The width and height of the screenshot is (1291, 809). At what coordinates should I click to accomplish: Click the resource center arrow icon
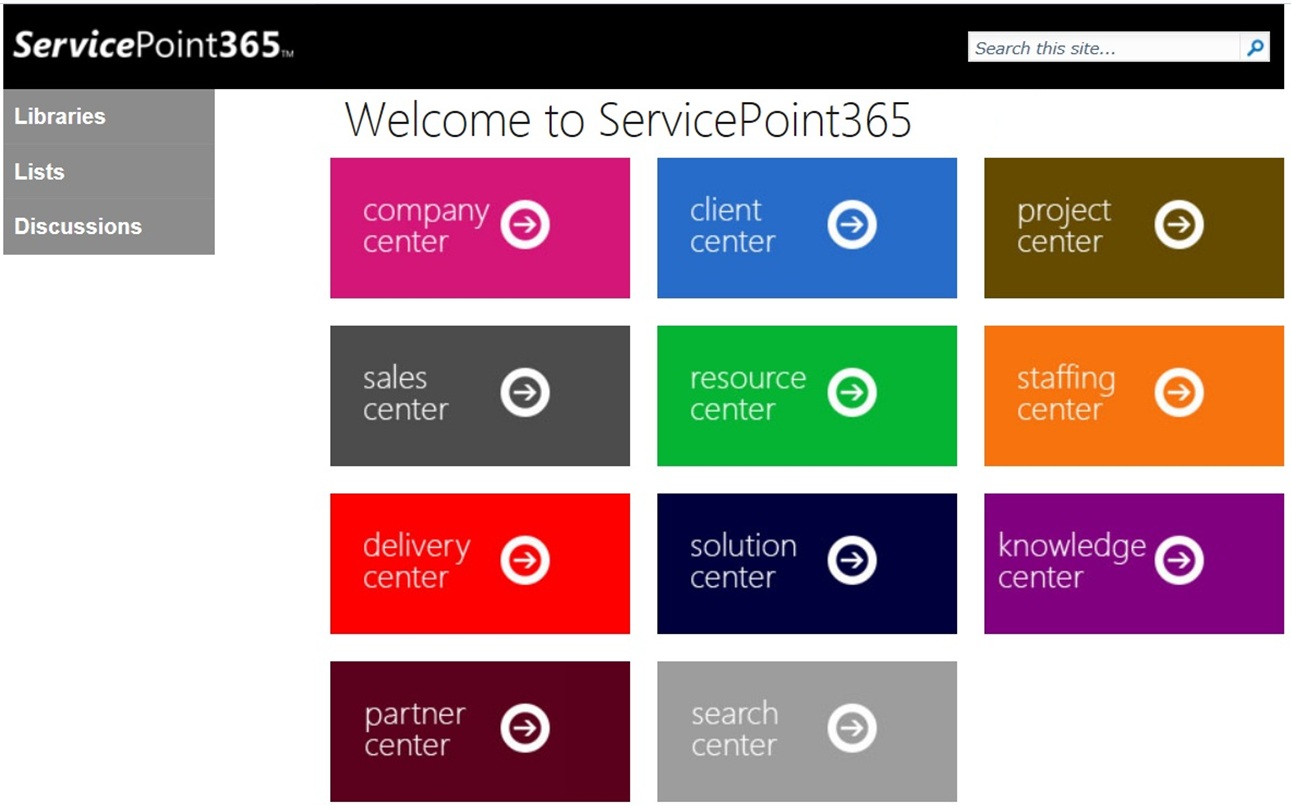click(852, 393)
